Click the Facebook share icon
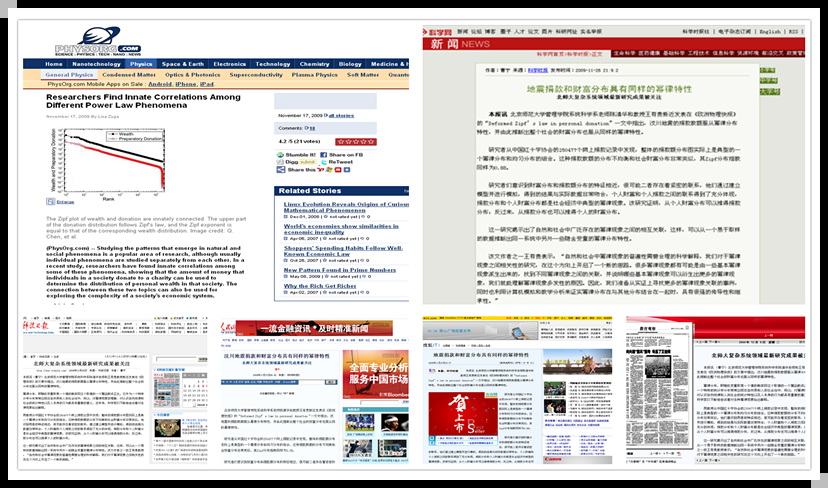Screen dimensions: 828x488 [x=323, y=155]
